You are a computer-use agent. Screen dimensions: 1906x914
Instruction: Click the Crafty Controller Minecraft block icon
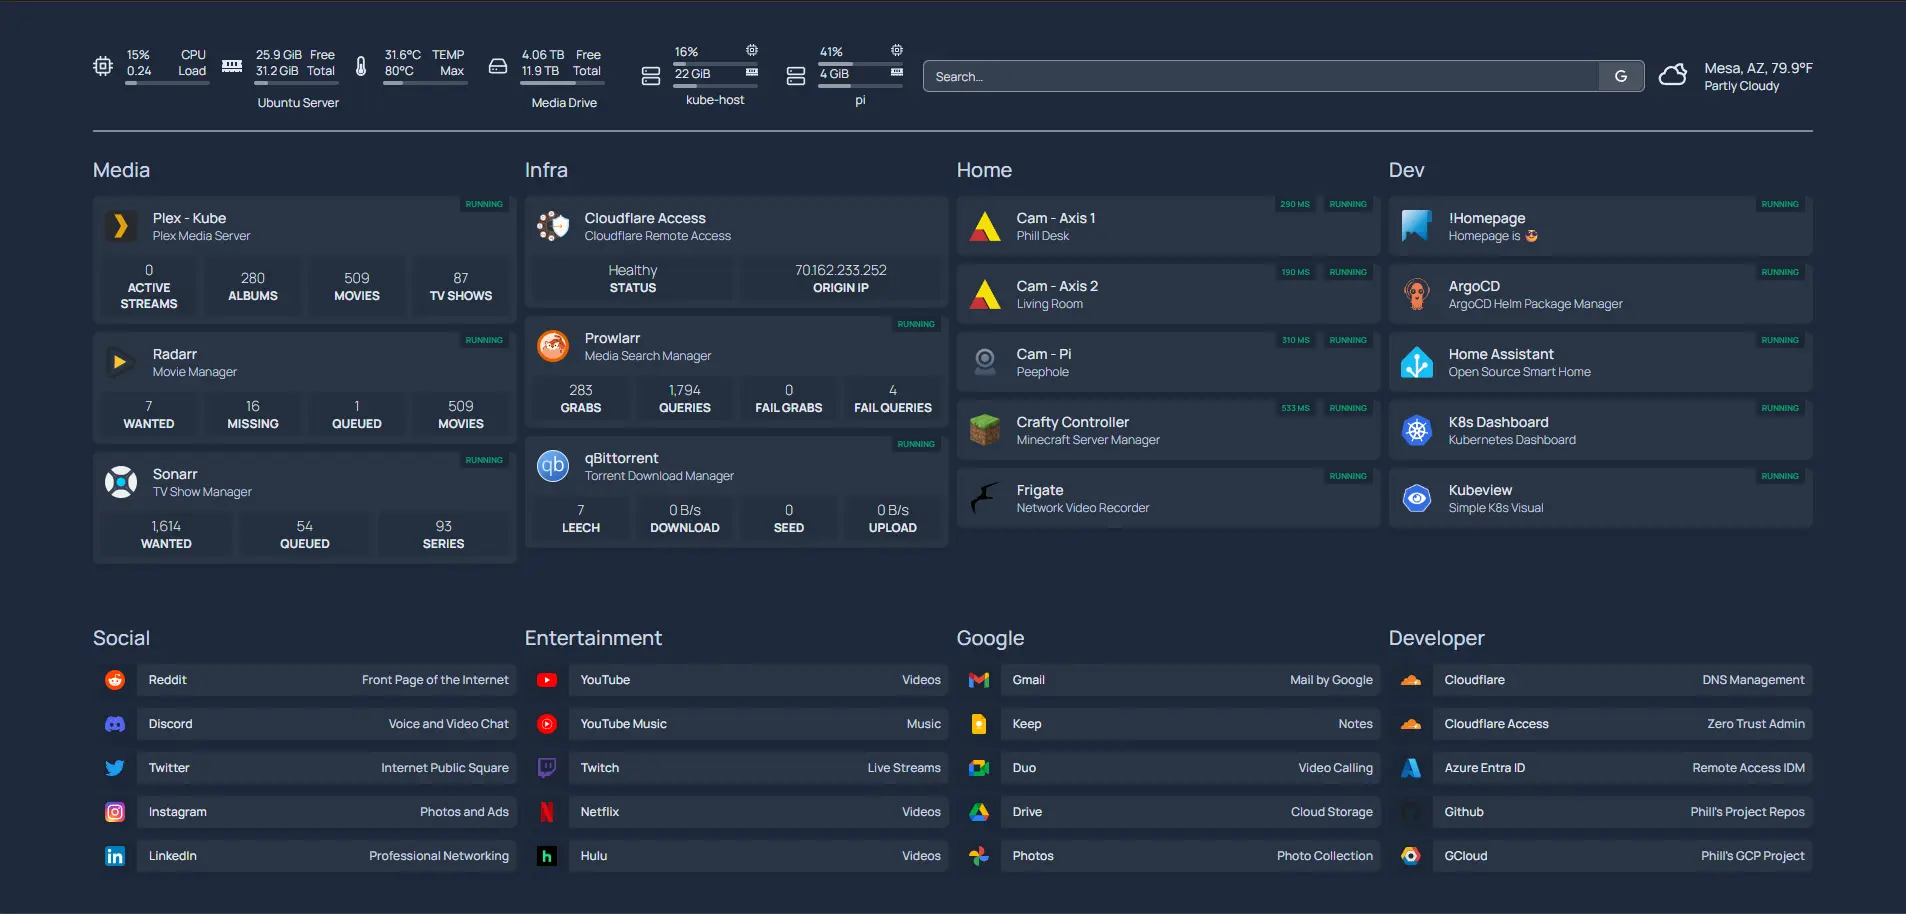[985, 430]
